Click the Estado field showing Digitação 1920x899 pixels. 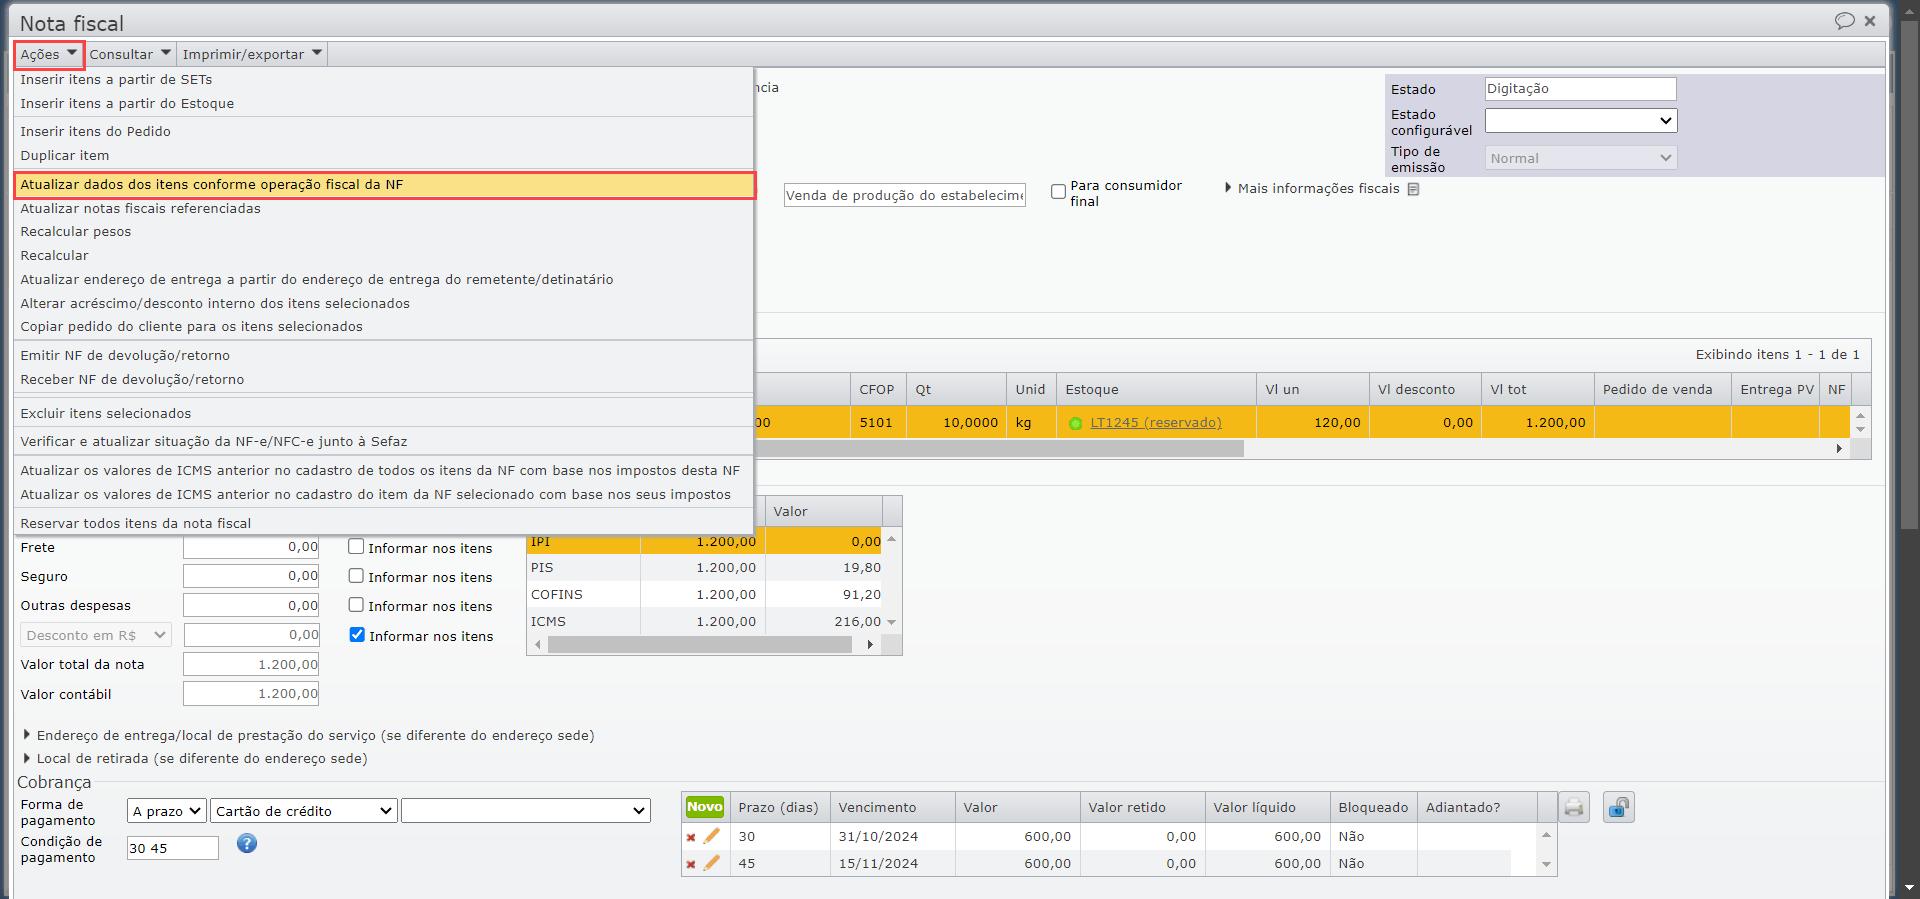point(1580,89)
